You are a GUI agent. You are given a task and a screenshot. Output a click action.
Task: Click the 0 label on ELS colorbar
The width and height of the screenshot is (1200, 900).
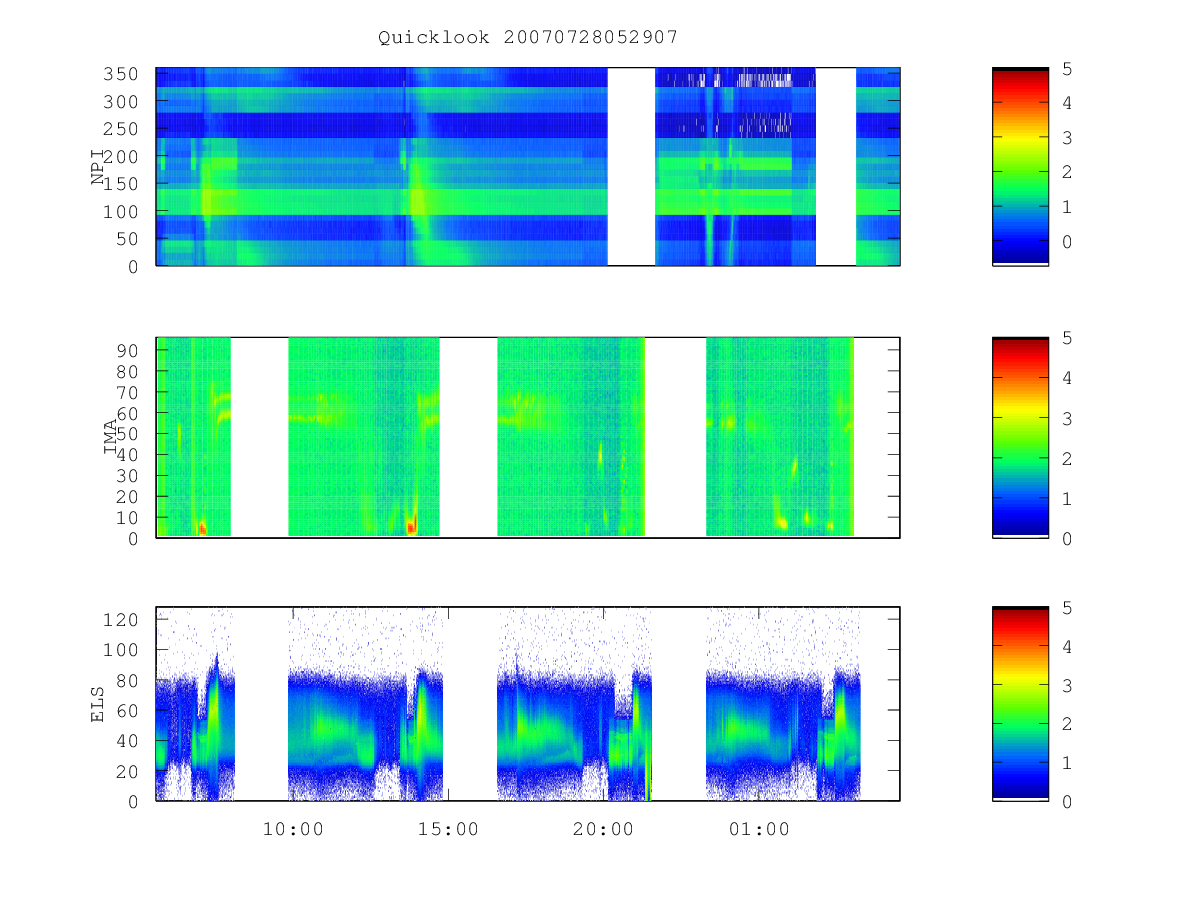coord(1068,801)
